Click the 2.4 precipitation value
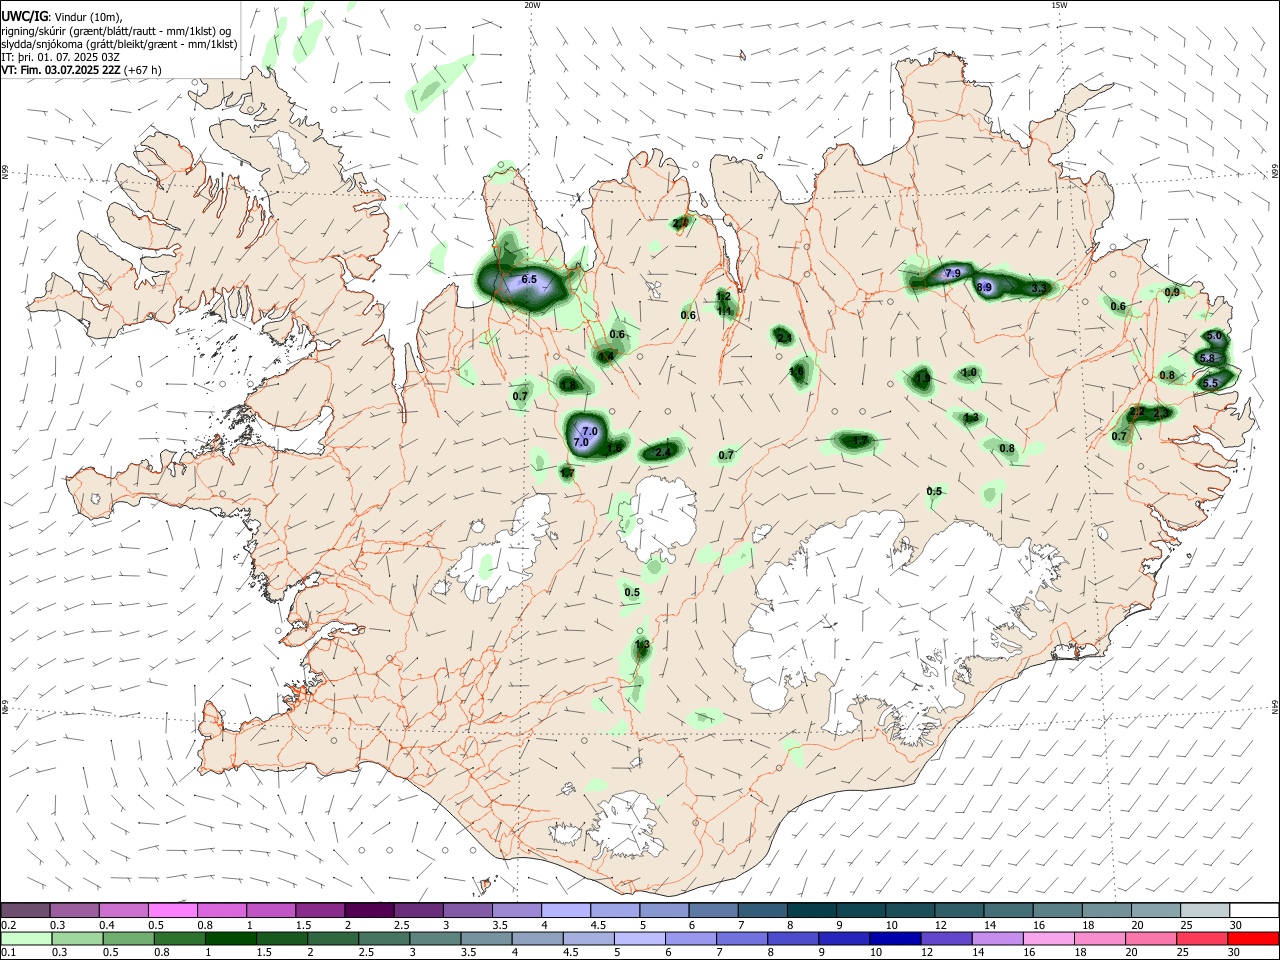The image size is (1280, 960). point(662,453)
